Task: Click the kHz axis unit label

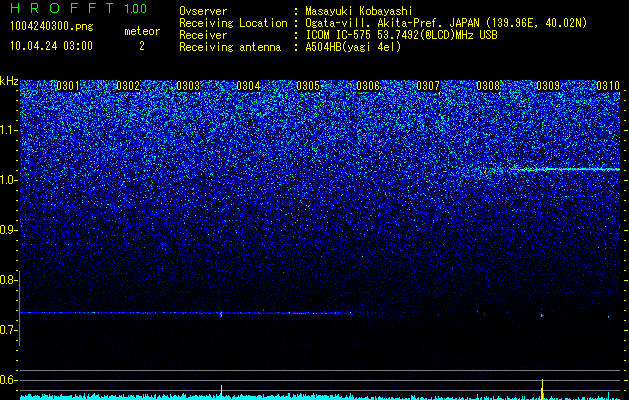Action: coord(9,81)
